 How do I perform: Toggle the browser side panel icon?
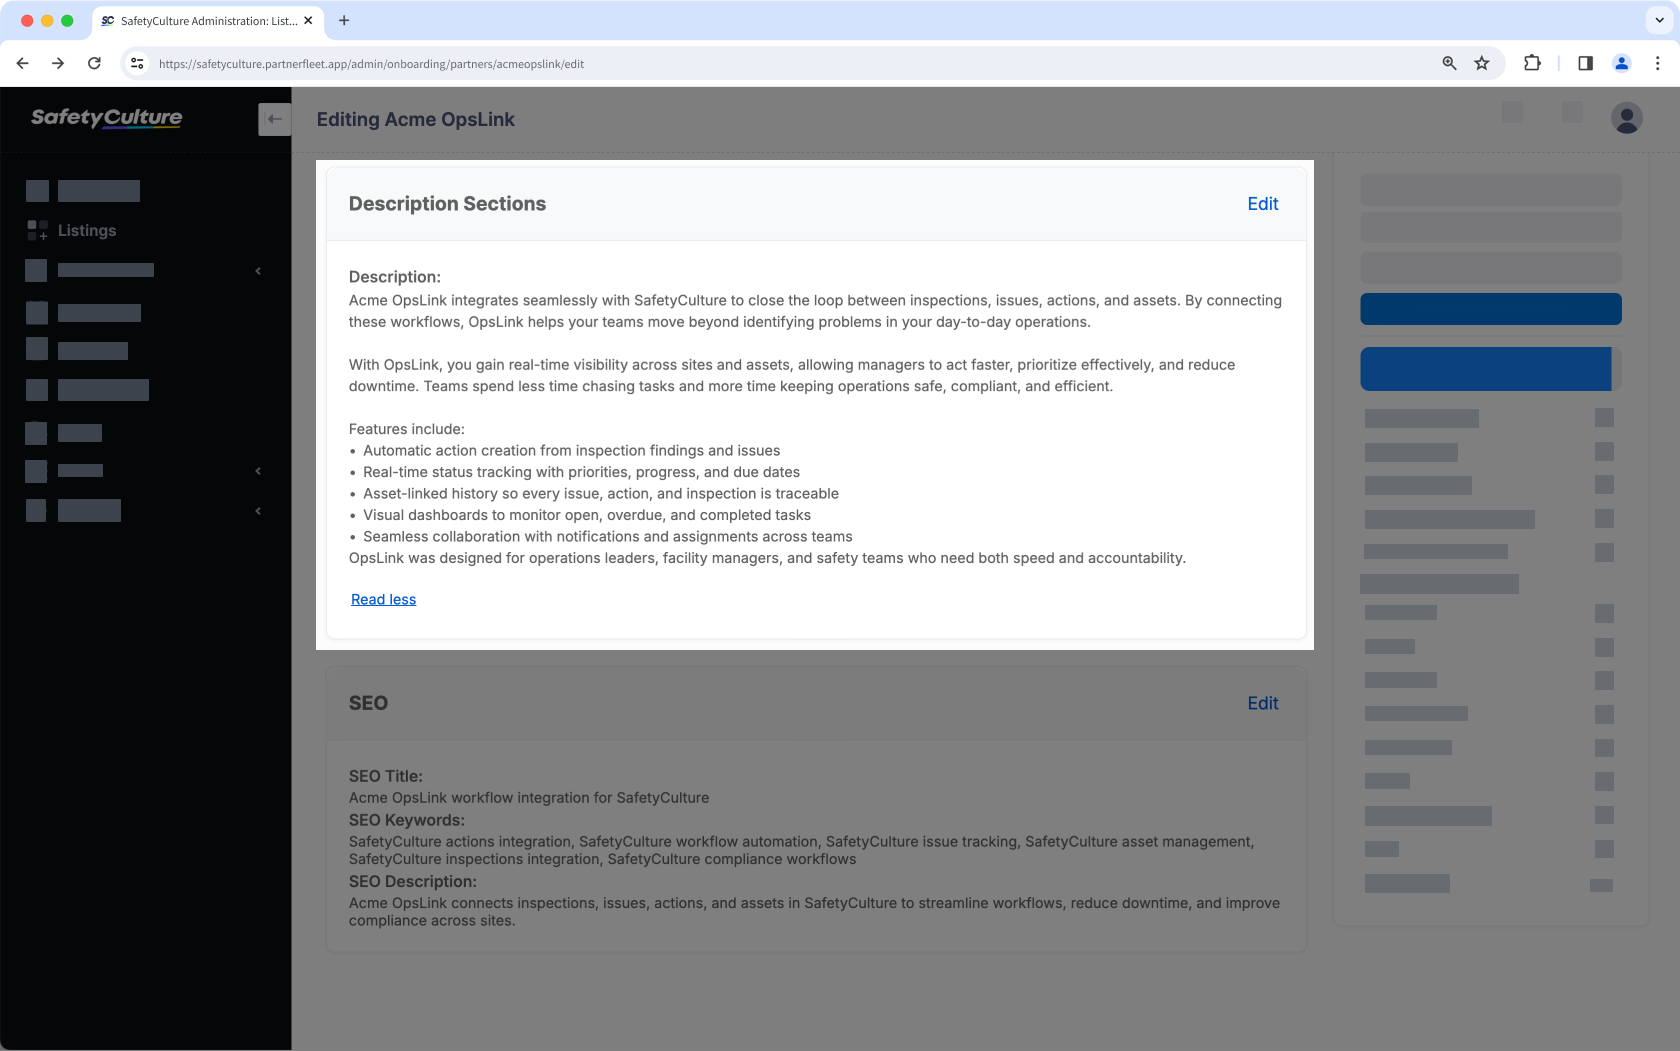point(1585,63)
